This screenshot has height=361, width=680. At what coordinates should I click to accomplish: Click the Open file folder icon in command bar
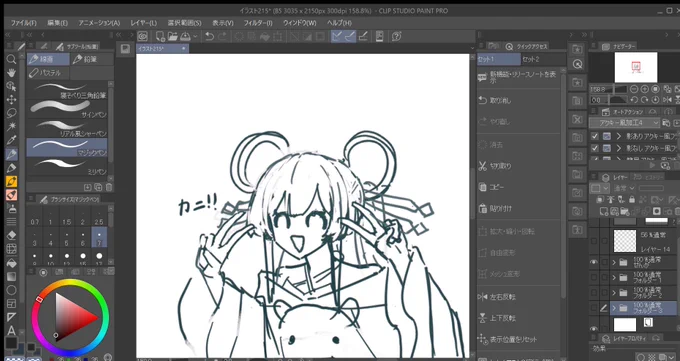coord(173,36)
